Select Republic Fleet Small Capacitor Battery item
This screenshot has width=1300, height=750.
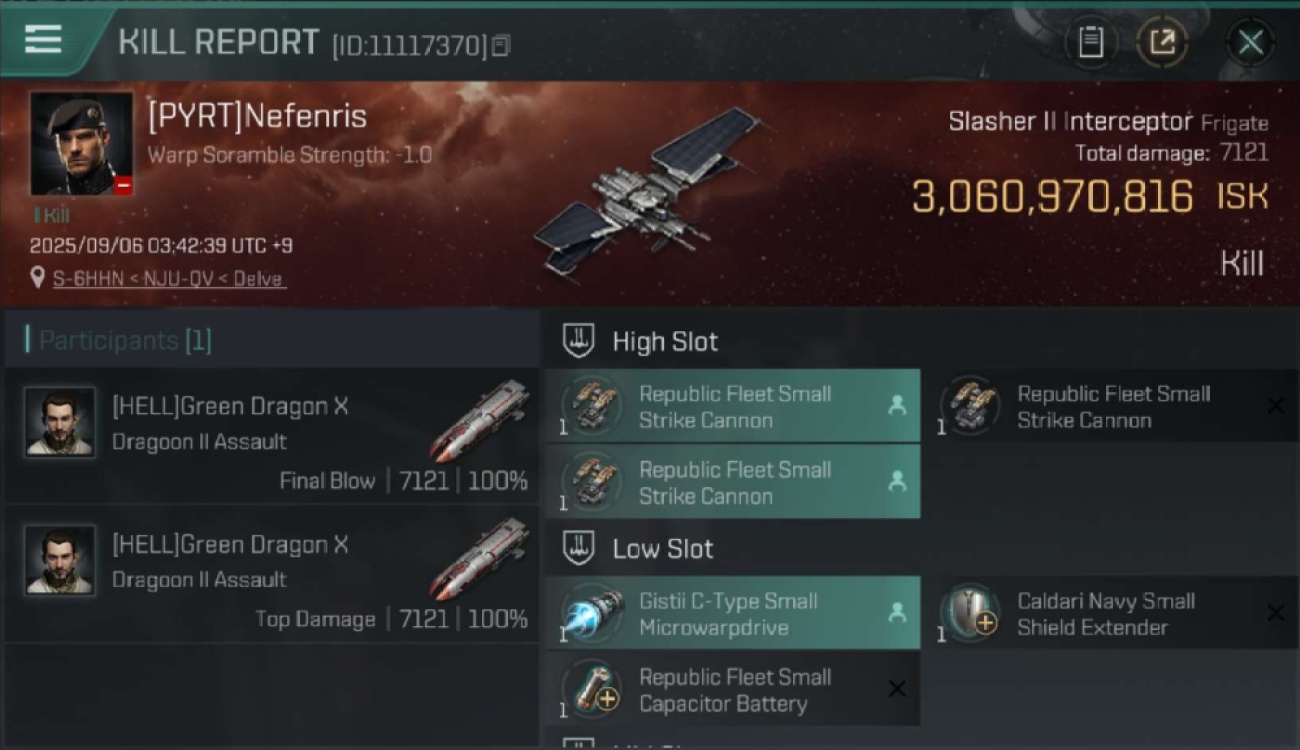[733, 689]
